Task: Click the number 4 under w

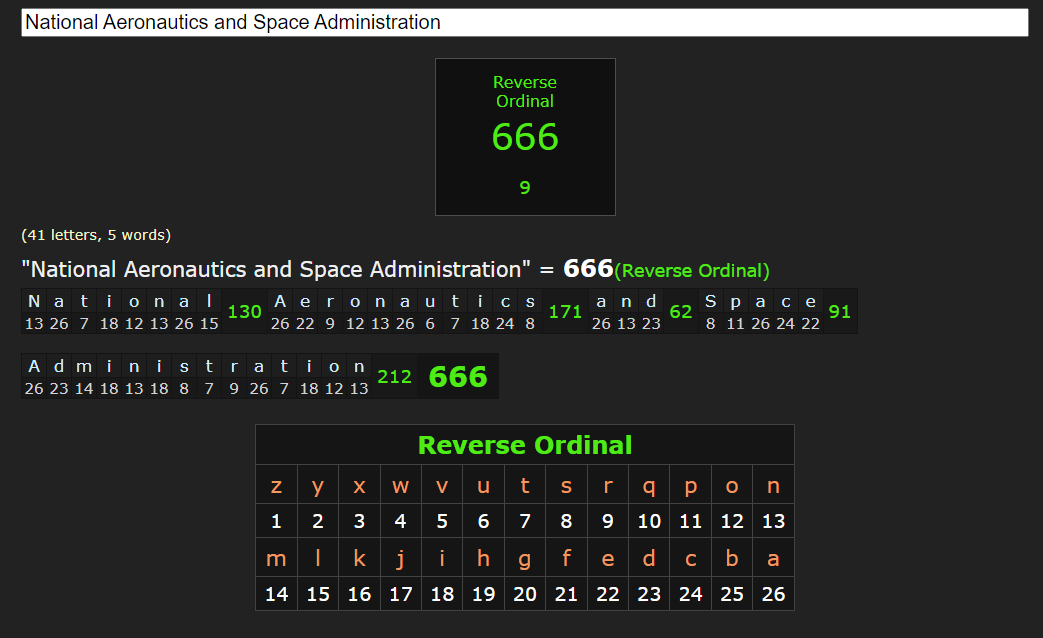Action: pos(400,521)
